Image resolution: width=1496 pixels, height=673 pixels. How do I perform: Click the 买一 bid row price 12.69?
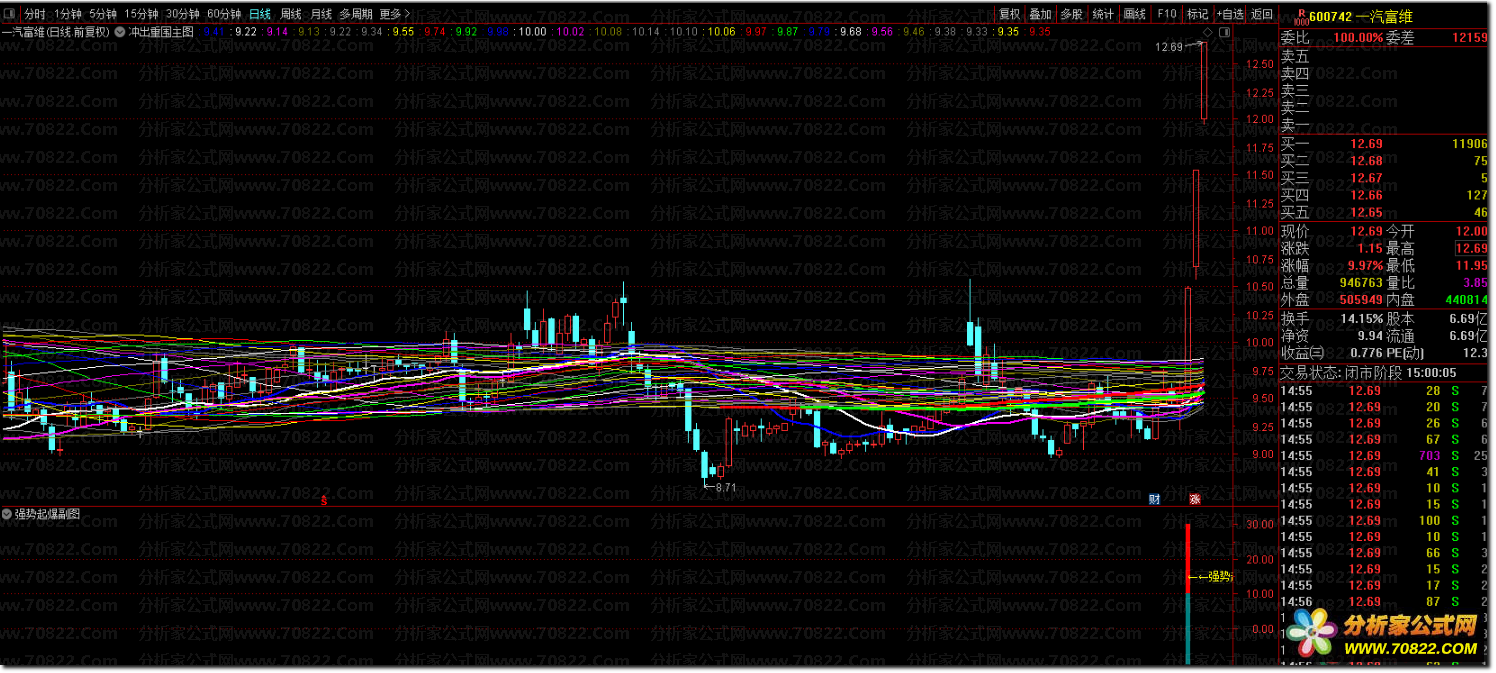tap(1366, 144)
